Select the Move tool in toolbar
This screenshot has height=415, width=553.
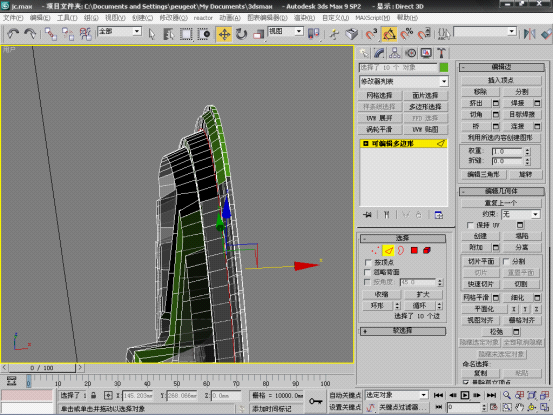point(224,35)
